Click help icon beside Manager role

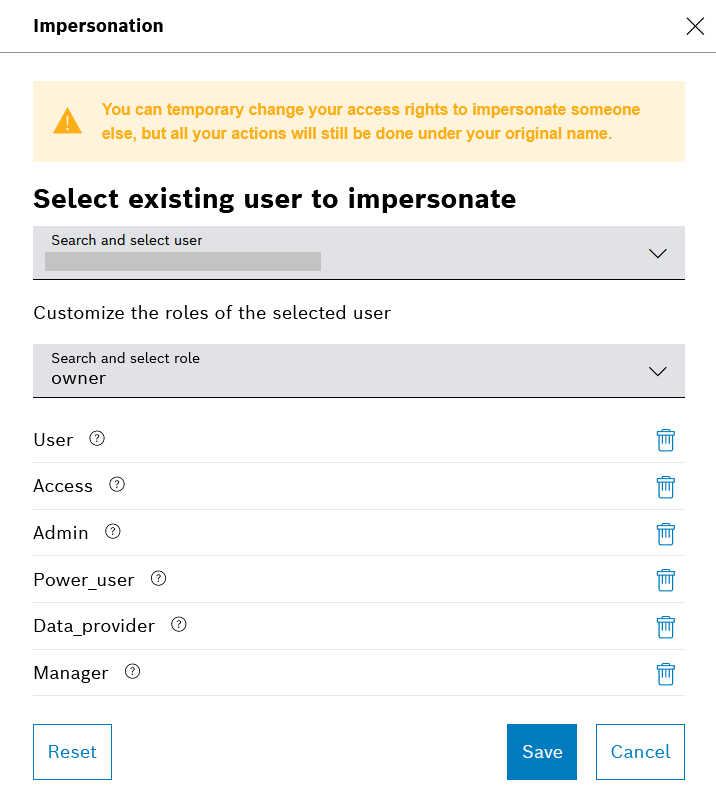click(x=132, y=672)
